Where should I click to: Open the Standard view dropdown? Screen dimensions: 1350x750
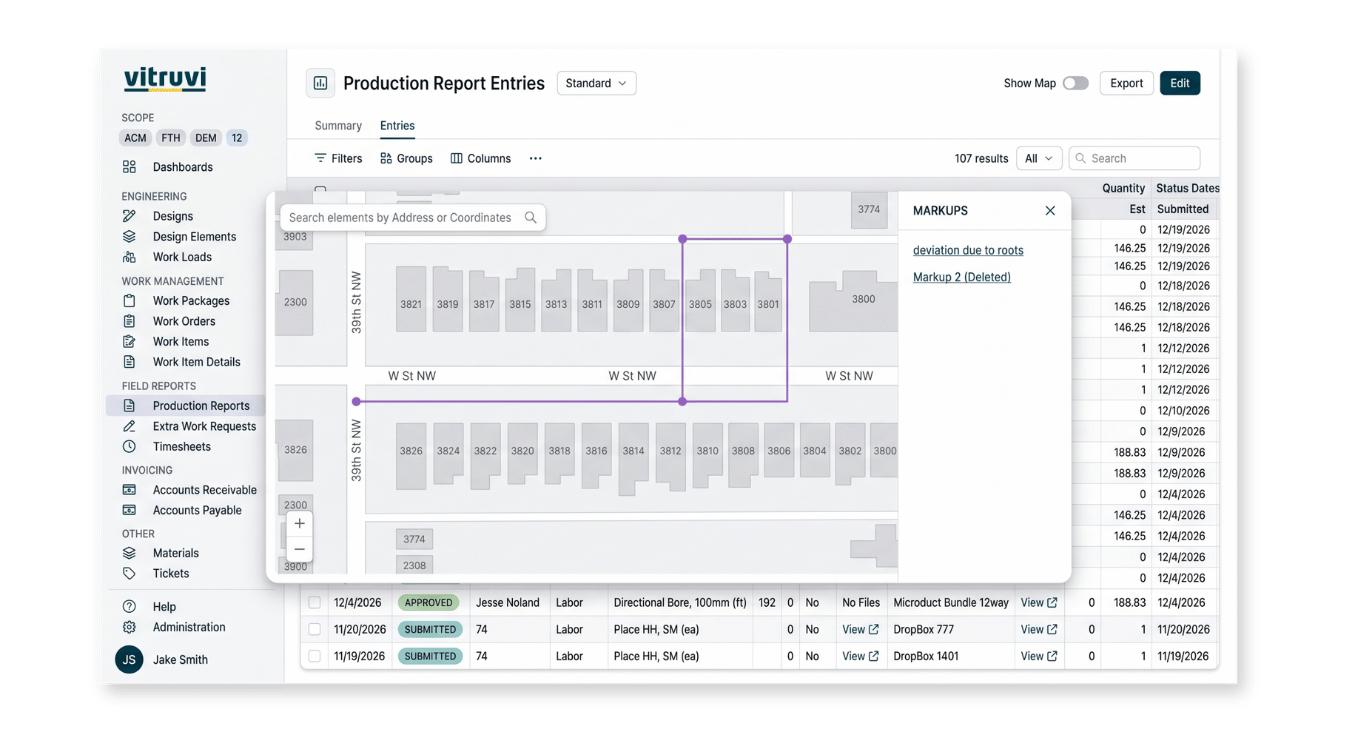pyautogui.click(x=596, y=83)
